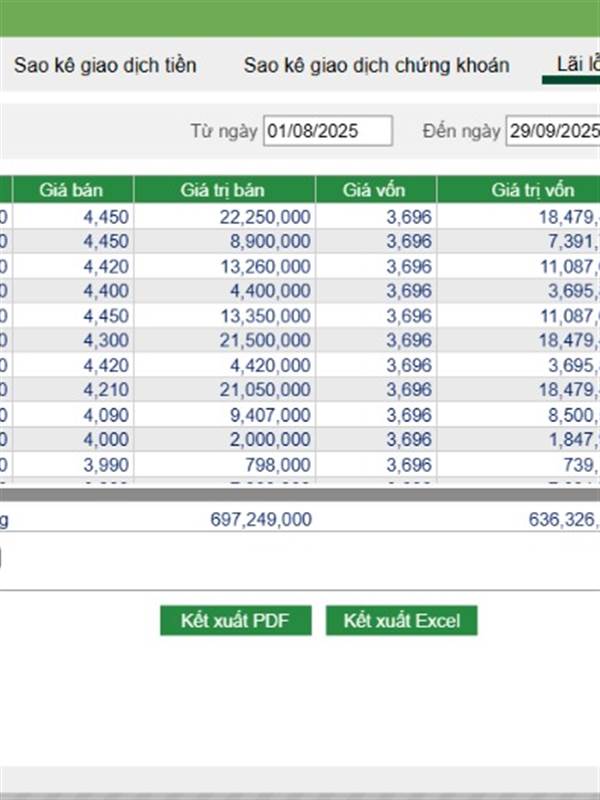Sort by the Giá bán column header
The width and height of the screenshot is (600, 800).
(72, 190)
